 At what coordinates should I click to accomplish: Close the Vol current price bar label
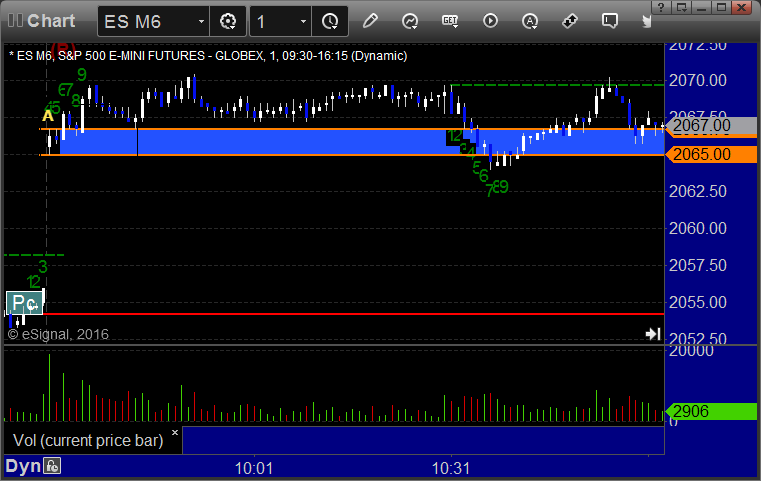click(x=175, y=432)
